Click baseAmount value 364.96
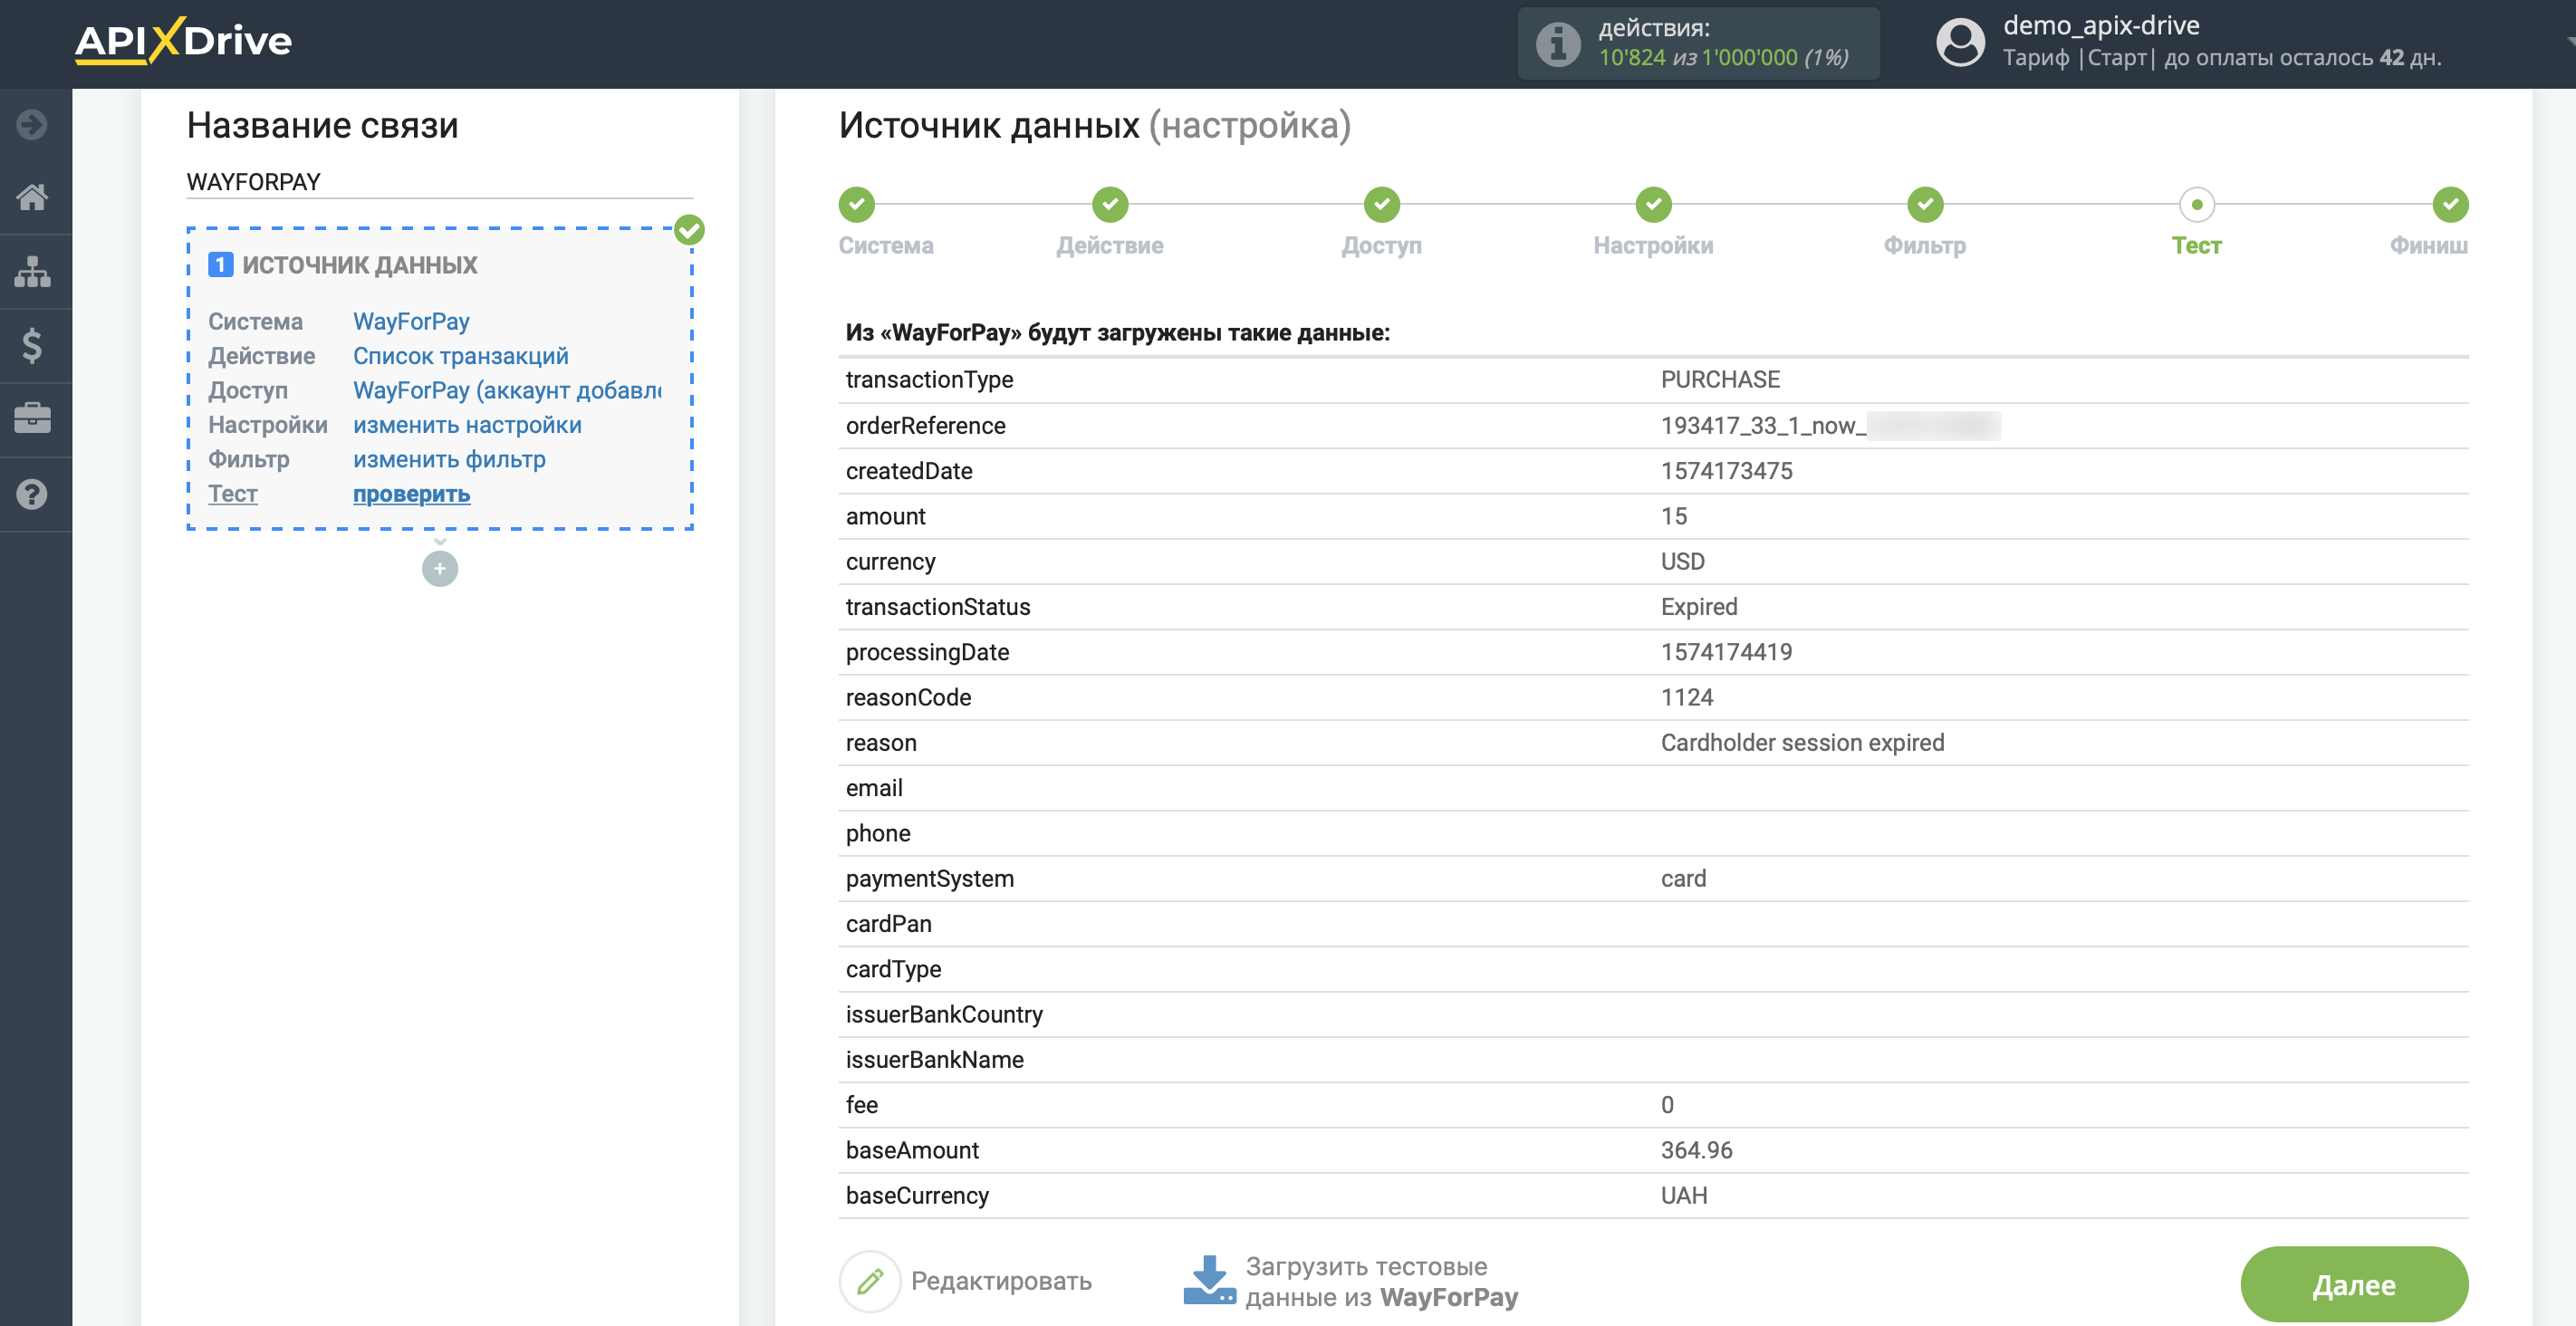 (1696, 1151)
